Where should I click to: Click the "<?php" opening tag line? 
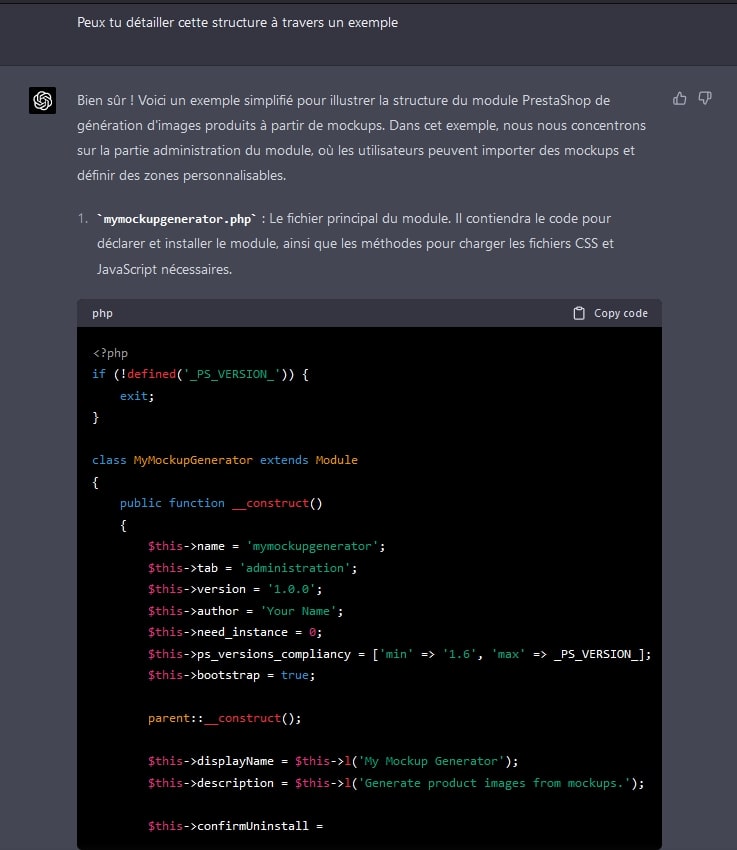tap(110, 353)
